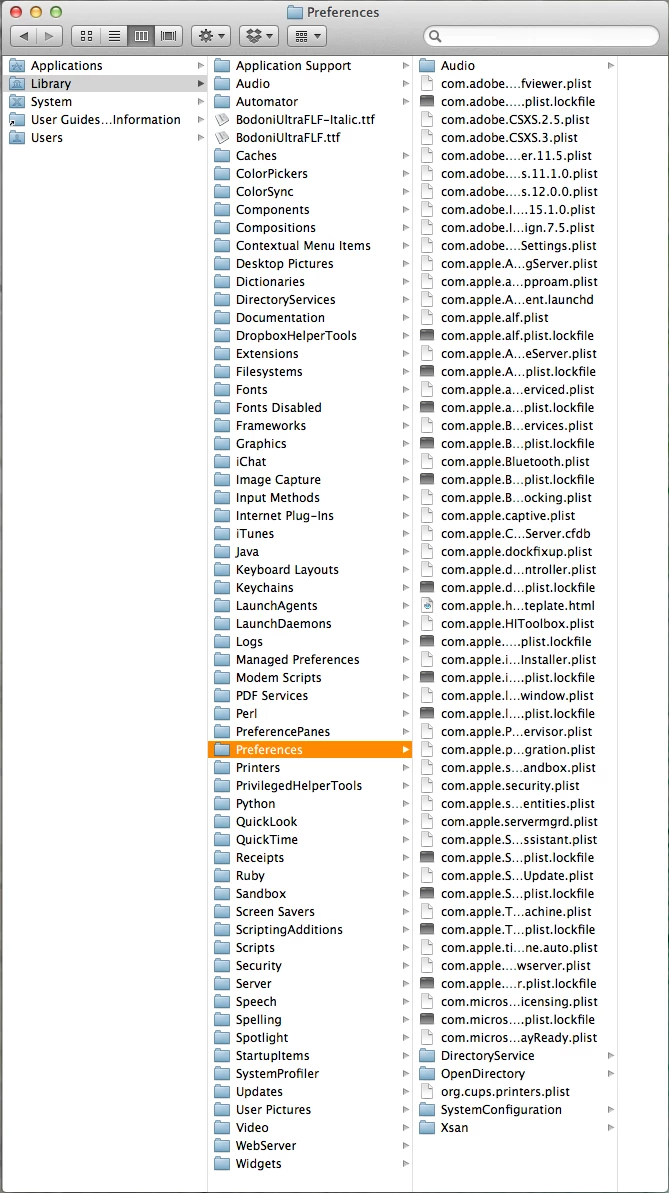
Task: Select the Keychains folder icon
Action: click(221, 587)
